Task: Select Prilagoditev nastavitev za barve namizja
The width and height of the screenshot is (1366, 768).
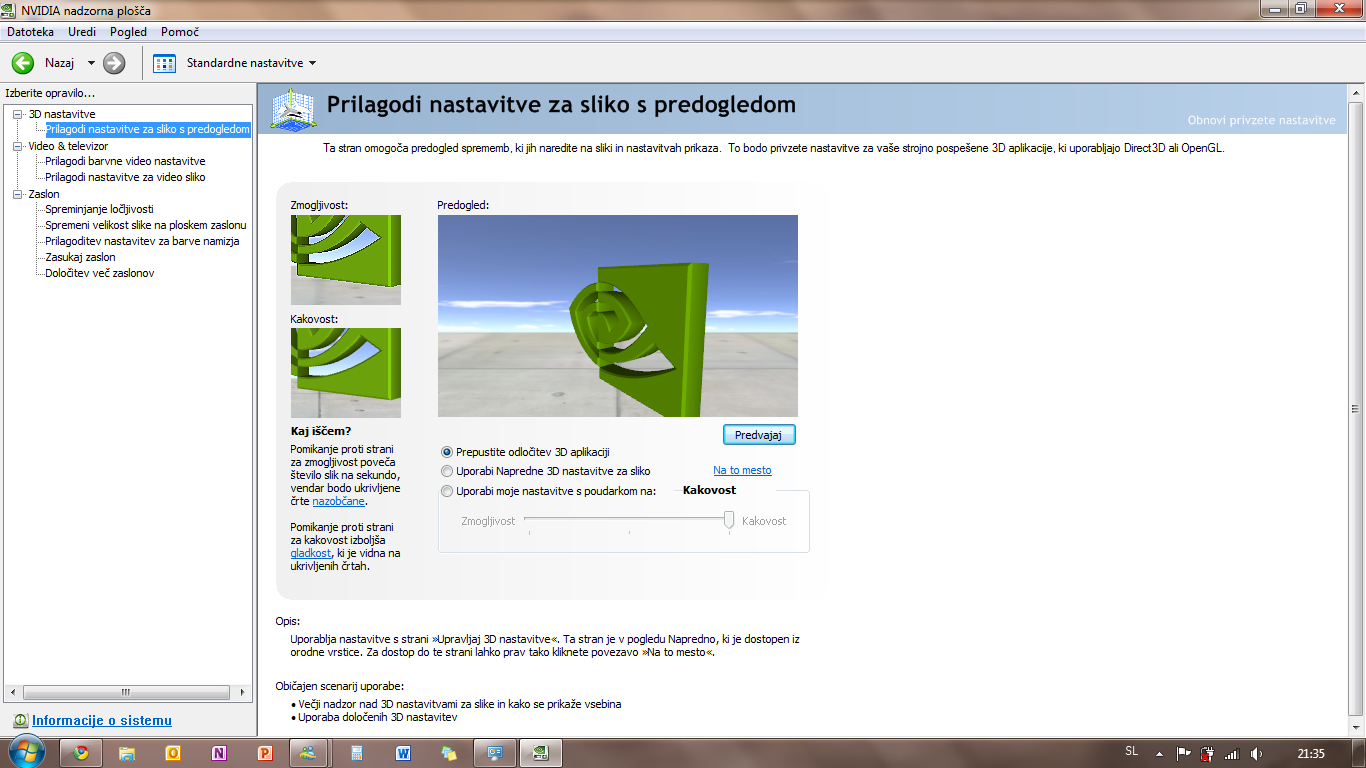Action: (x=142, y=241)
